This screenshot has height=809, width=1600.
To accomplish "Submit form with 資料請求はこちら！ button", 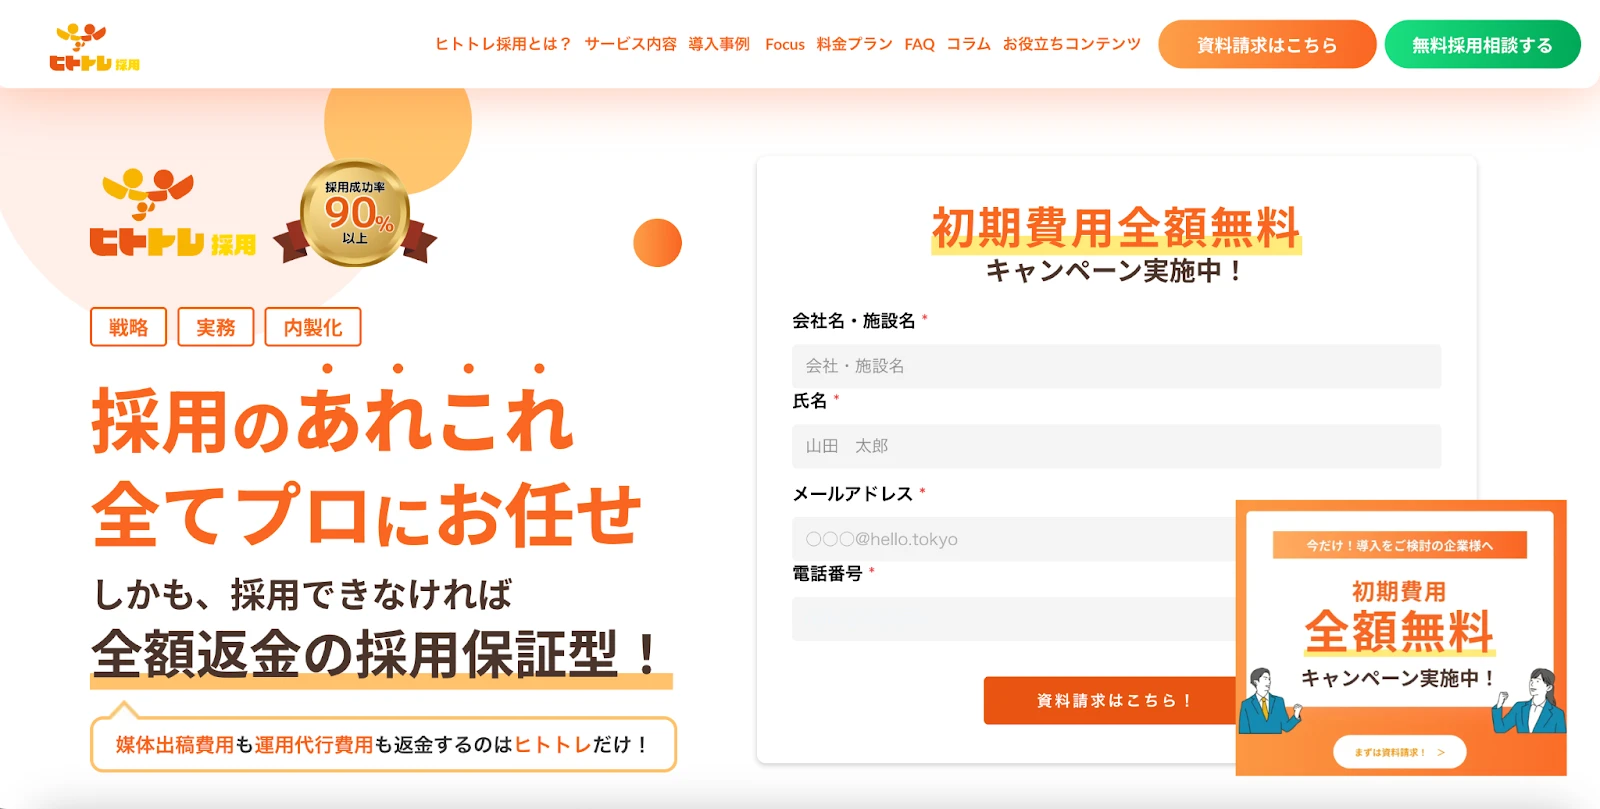I will click(x=1110, y=700).
